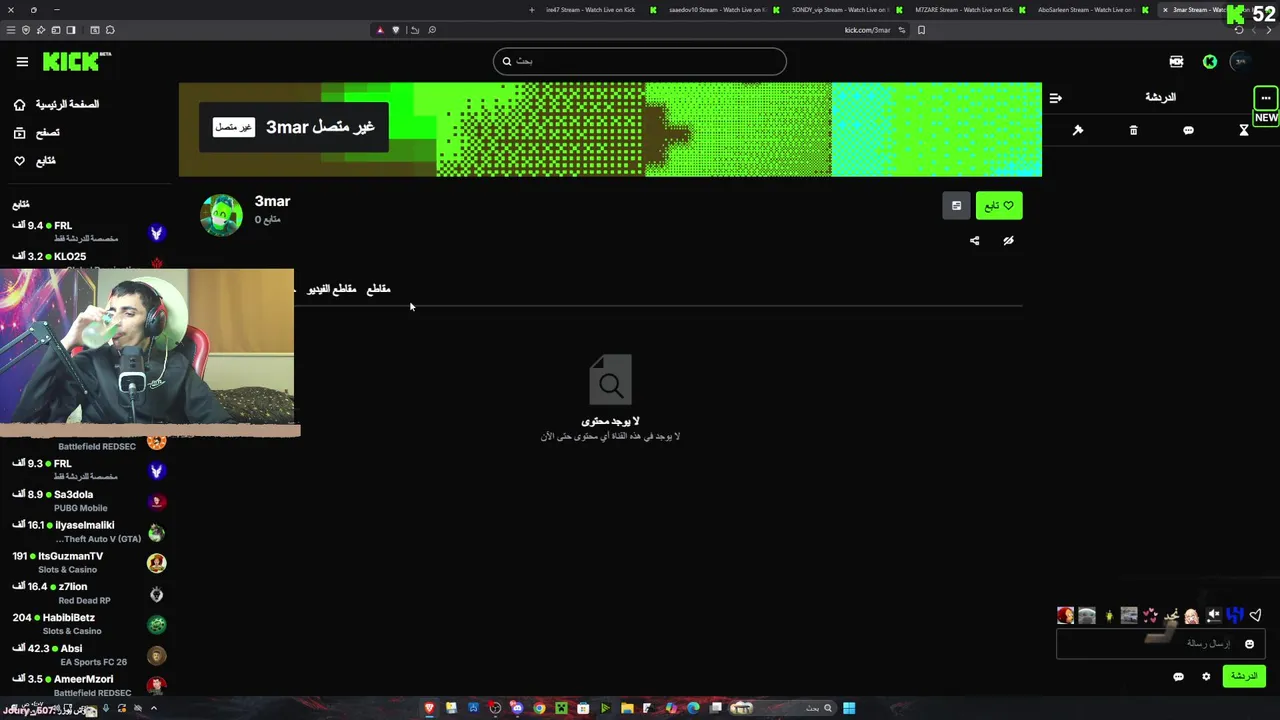
Task: Open the Kick hamburger menu
Action: [22, 61]
